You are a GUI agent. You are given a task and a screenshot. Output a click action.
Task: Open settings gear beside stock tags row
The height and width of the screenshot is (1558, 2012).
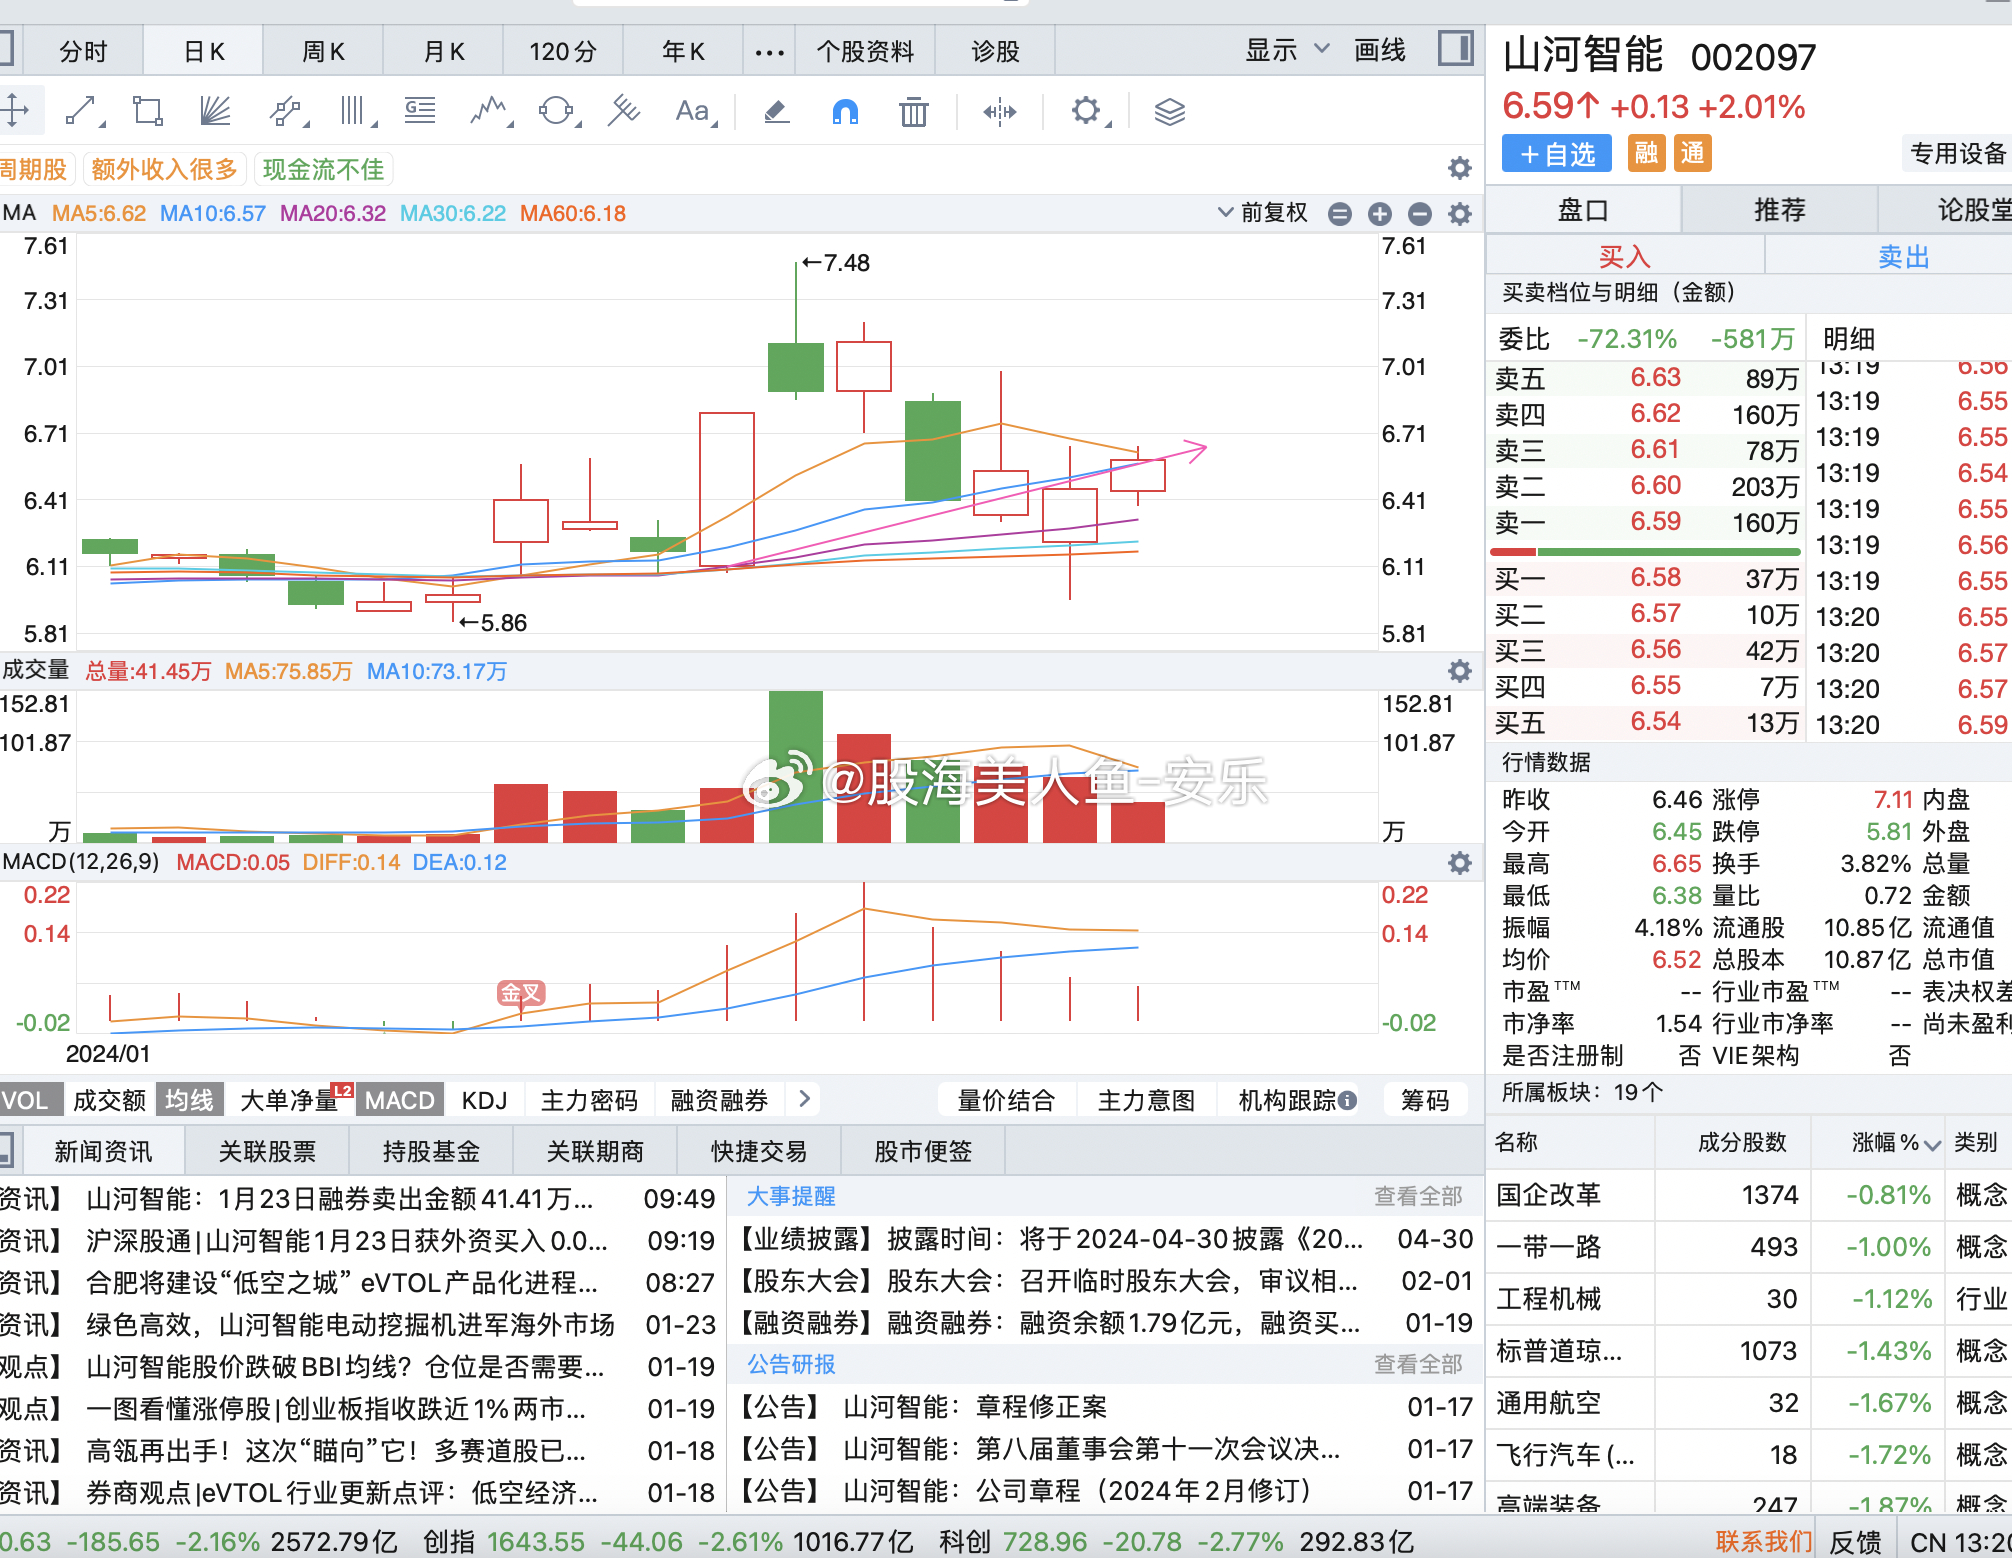(1460, 168)
